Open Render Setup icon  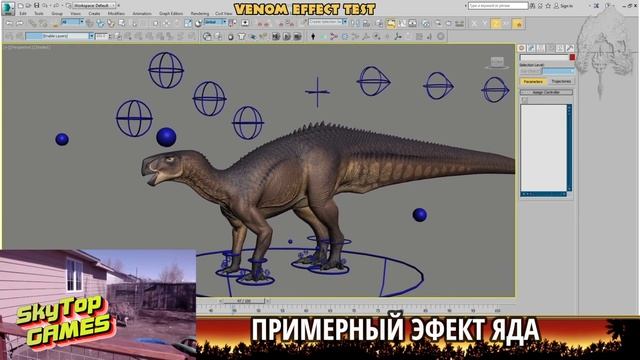tap(438, 23)
